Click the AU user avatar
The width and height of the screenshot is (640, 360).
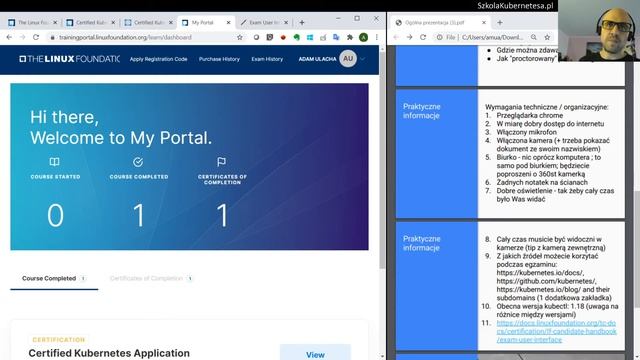348,59
